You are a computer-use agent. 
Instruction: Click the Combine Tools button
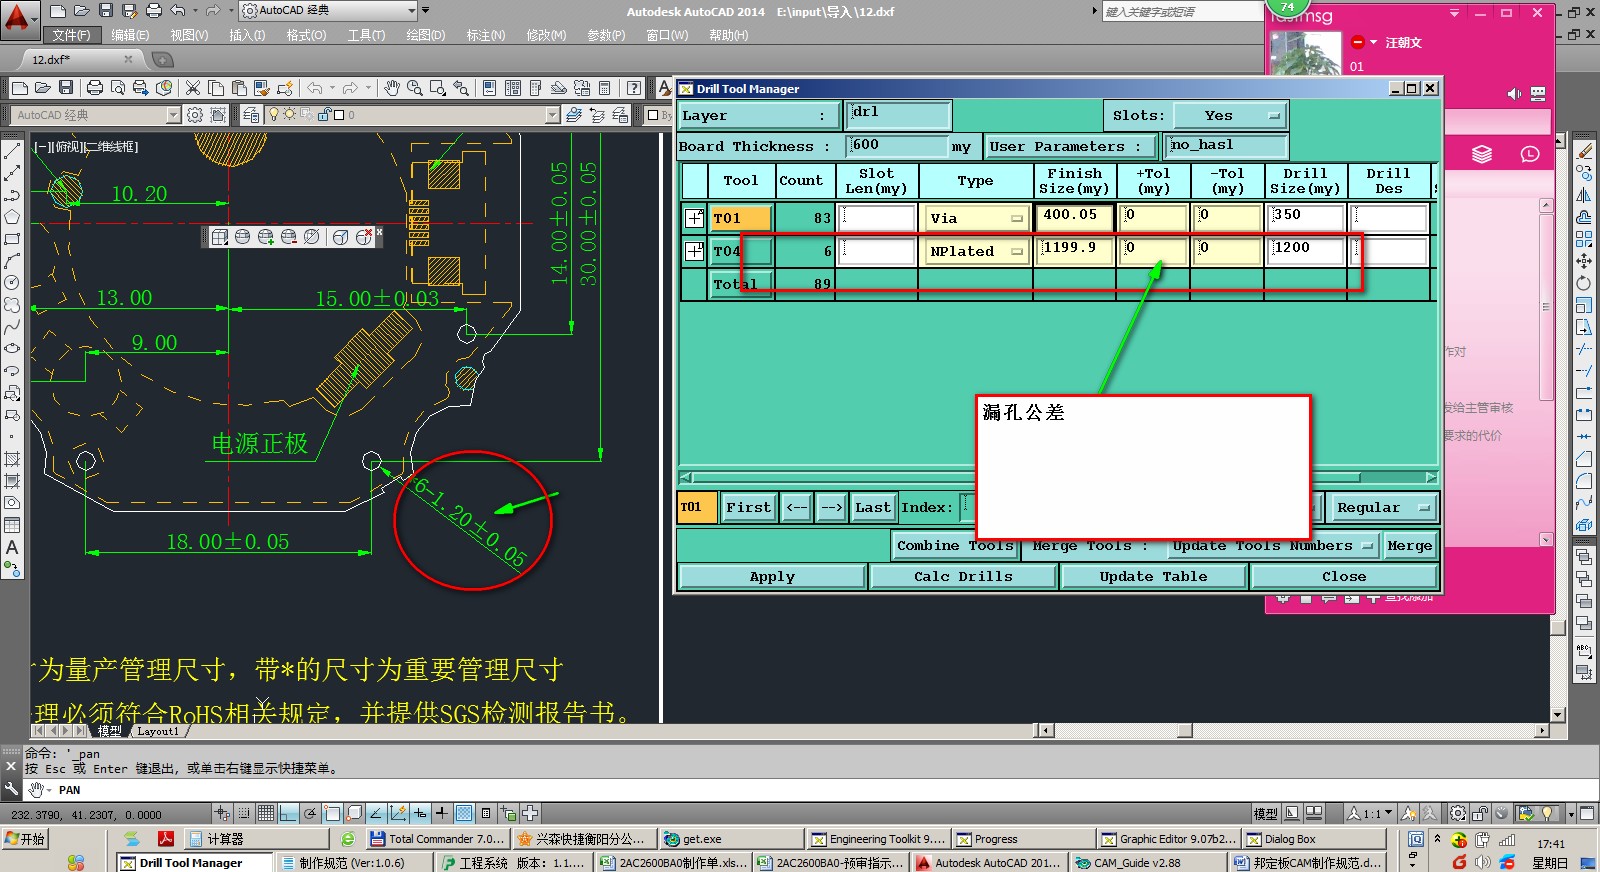pyautogui.click(x=955, y=545)
